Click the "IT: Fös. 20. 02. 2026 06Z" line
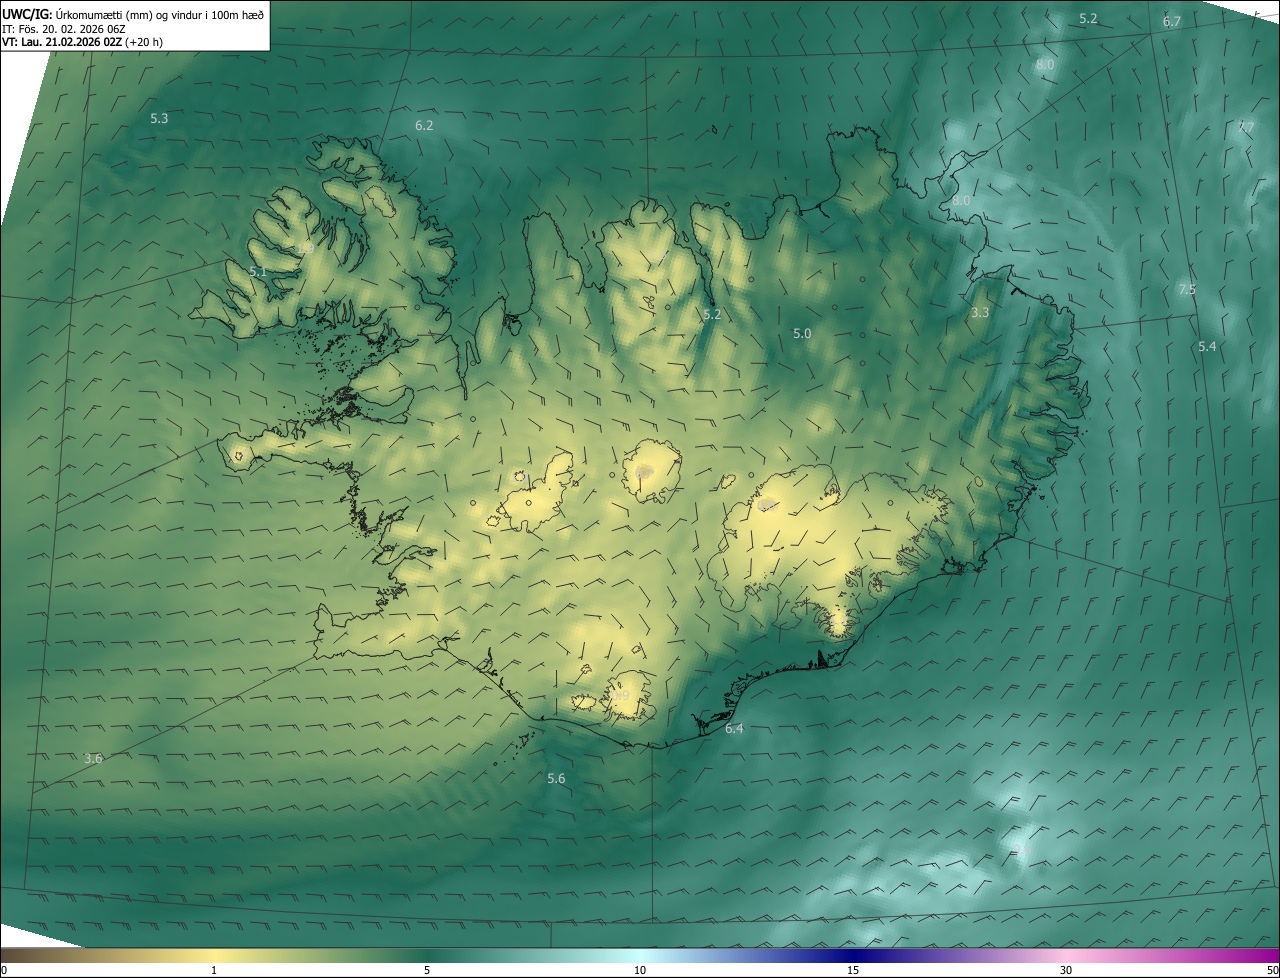The width and height of the screenshot is (1280, 978). pos(64,28)
